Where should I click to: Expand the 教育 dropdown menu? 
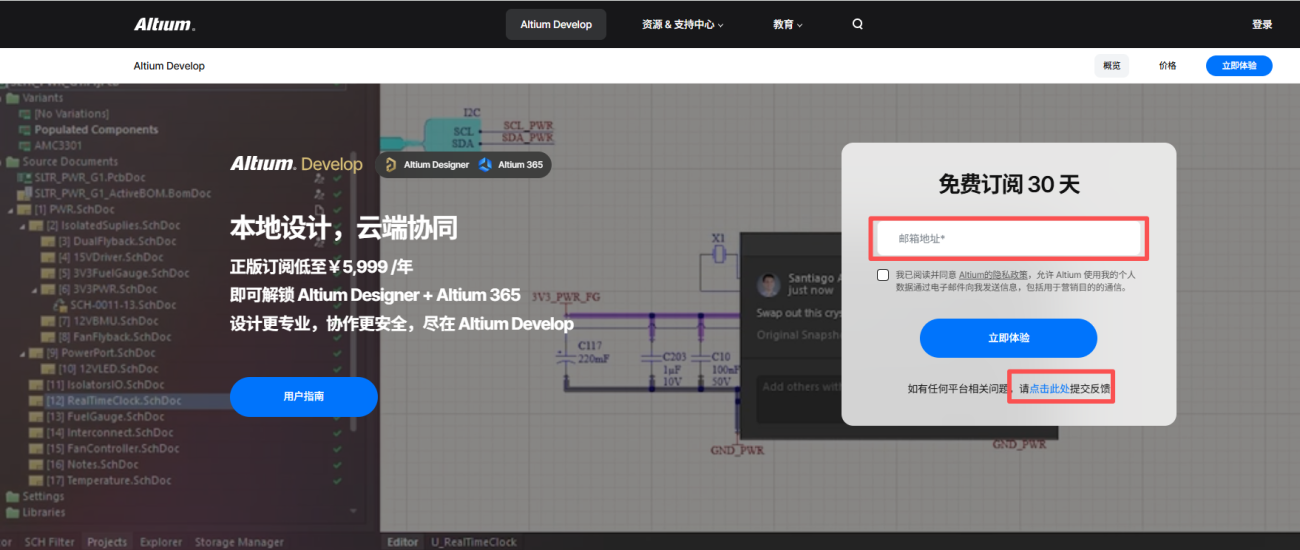(788, 24)
